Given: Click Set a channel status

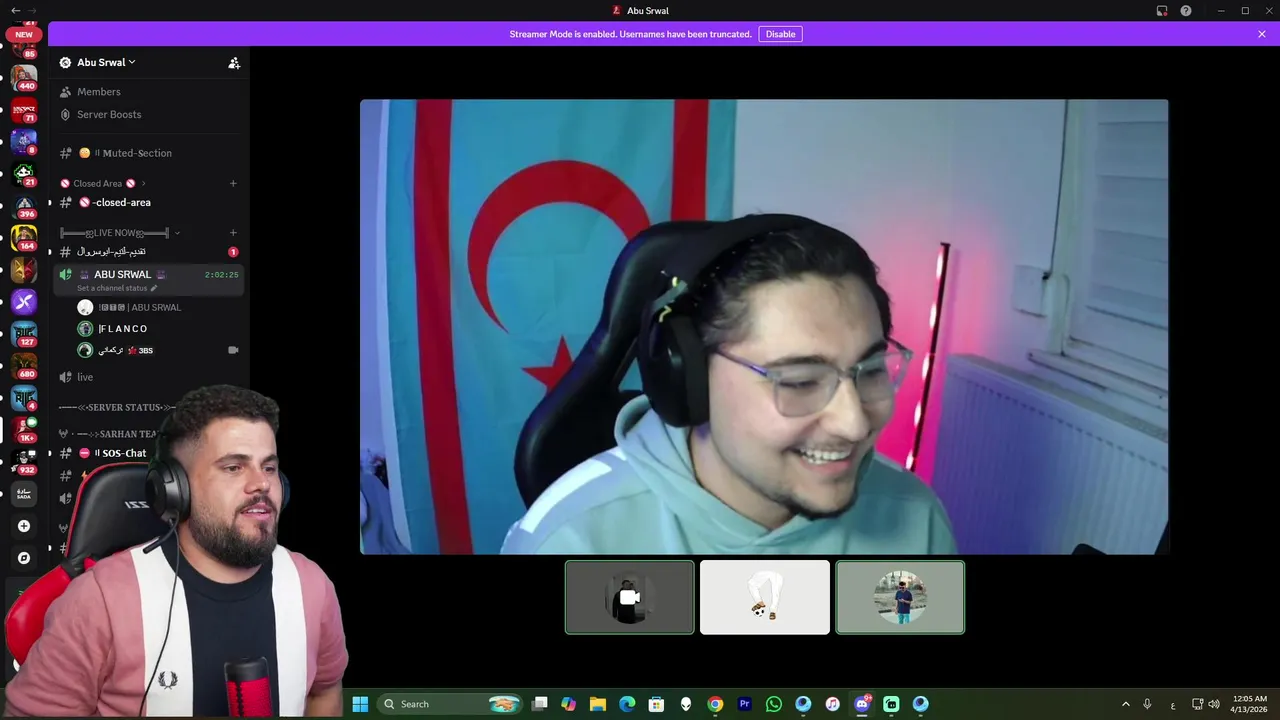Looking at the screenshot, I should coord(117,288).
